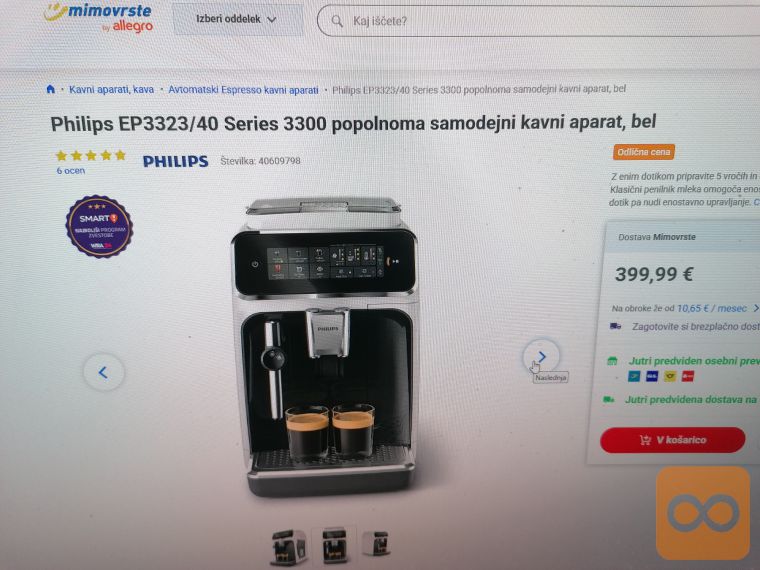Show the previous product image arrow
The width and height of the screenshot is (760, 570).
tap(103, 372)
